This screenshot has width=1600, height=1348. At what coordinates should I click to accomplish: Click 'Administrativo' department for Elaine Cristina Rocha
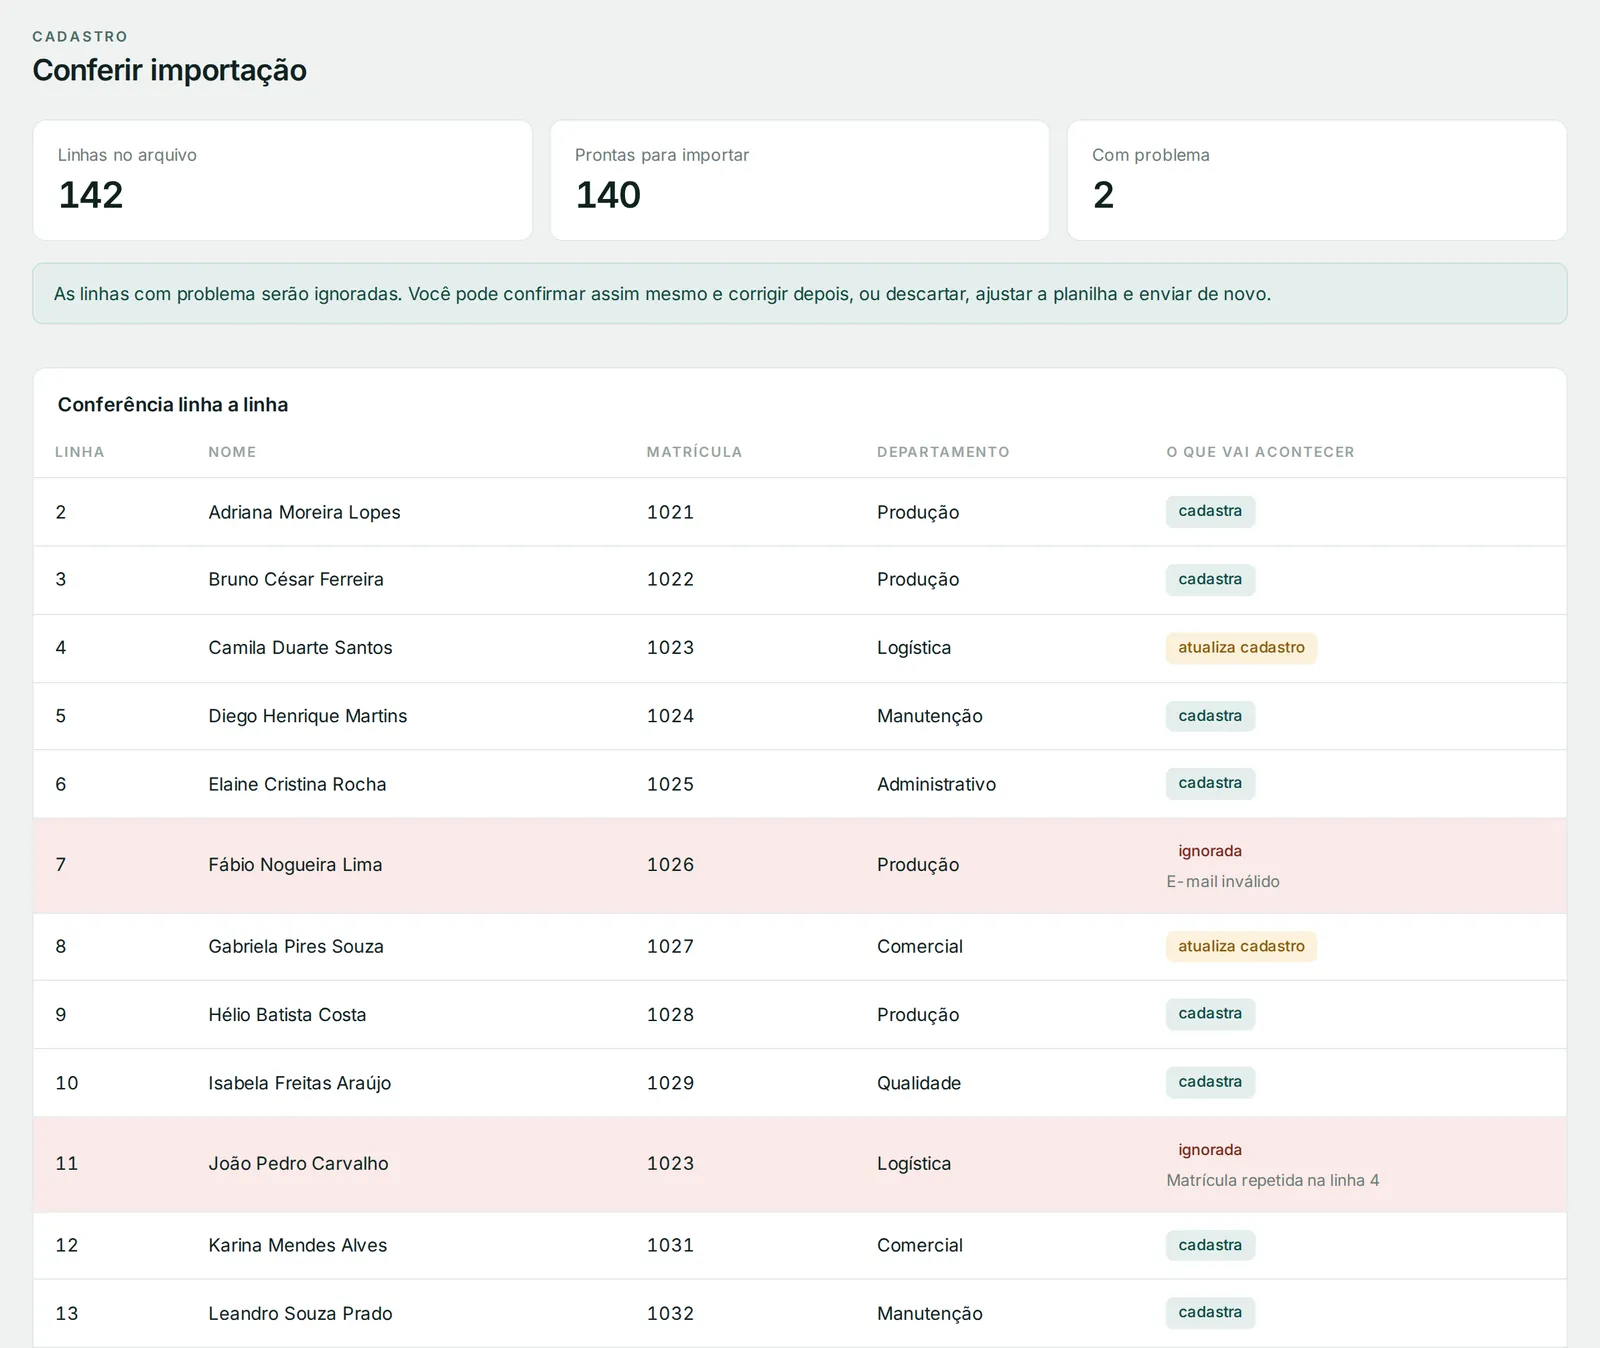(936, 784)
